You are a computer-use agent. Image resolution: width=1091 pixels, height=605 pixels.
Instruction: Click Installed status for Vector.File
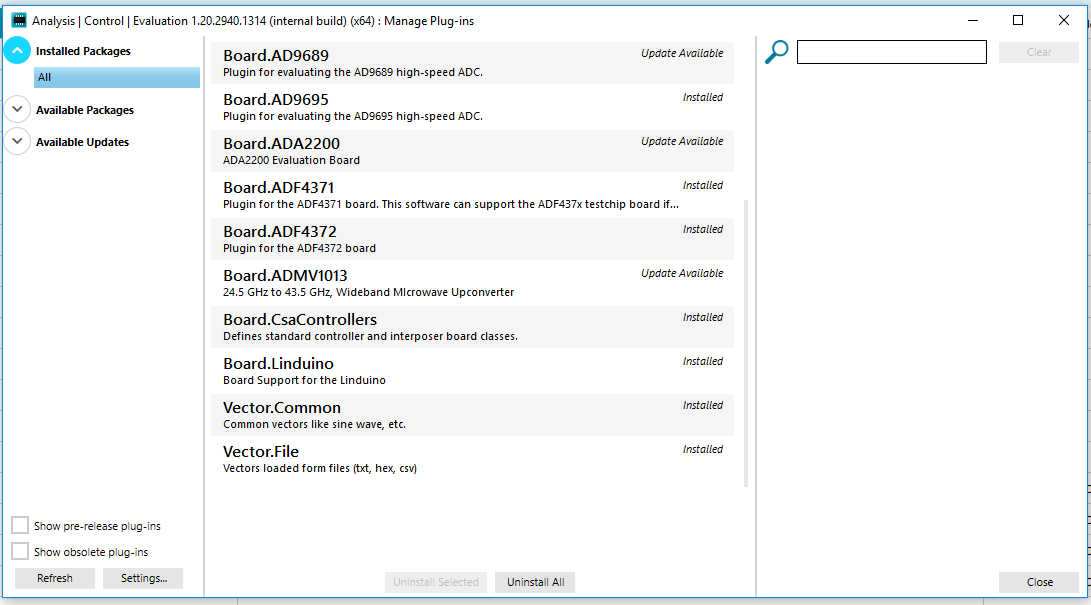703,449
